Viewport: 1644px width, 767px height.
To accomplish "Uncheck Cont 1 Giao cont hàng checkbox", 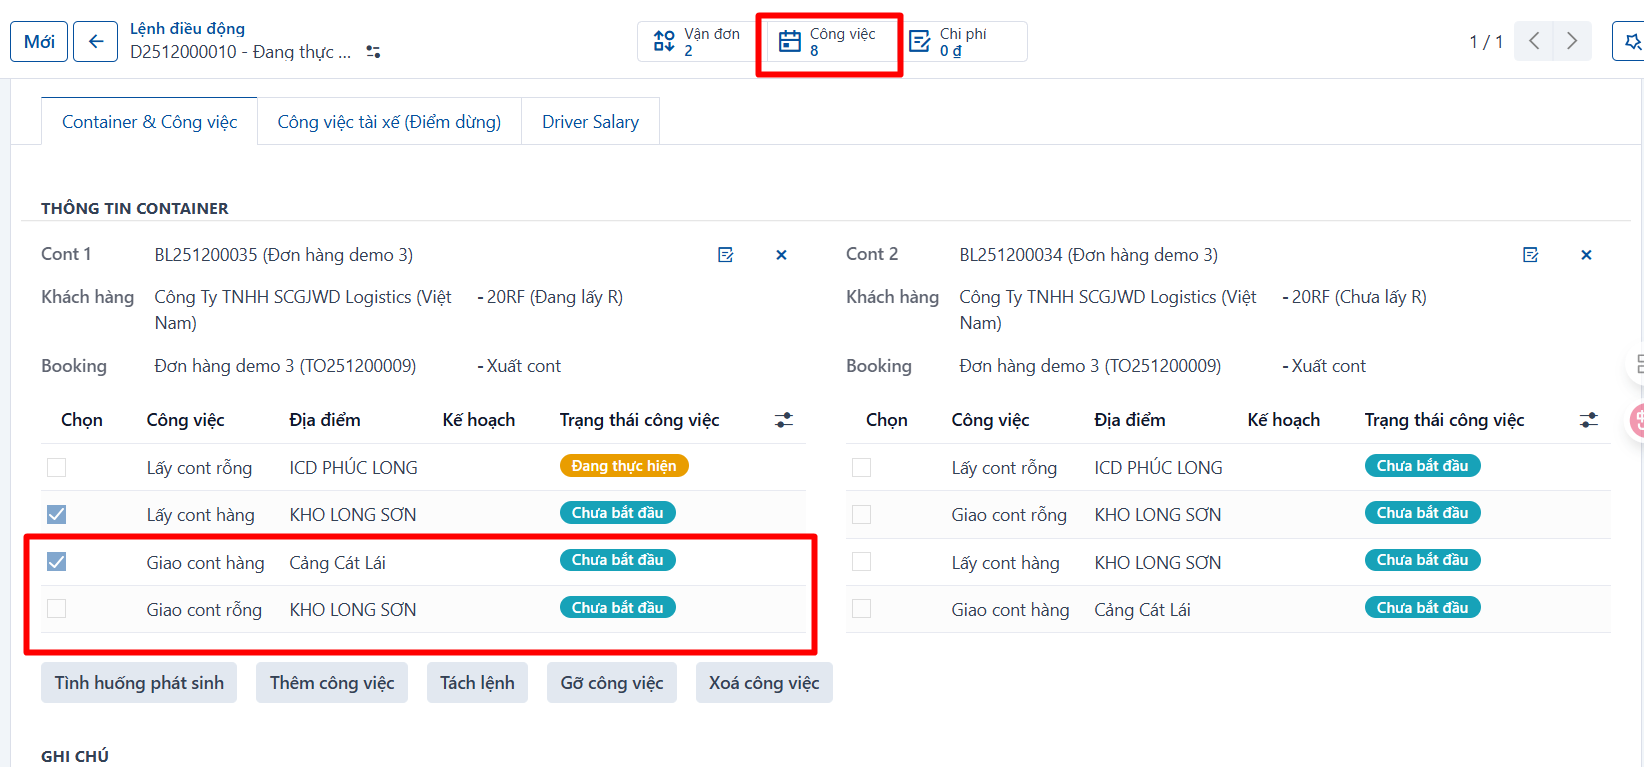I will point(57,562).
